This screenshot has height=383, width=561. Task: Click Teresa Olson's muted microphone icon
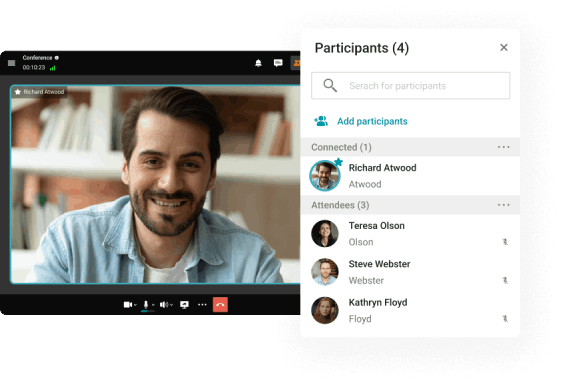coord(505,242)
